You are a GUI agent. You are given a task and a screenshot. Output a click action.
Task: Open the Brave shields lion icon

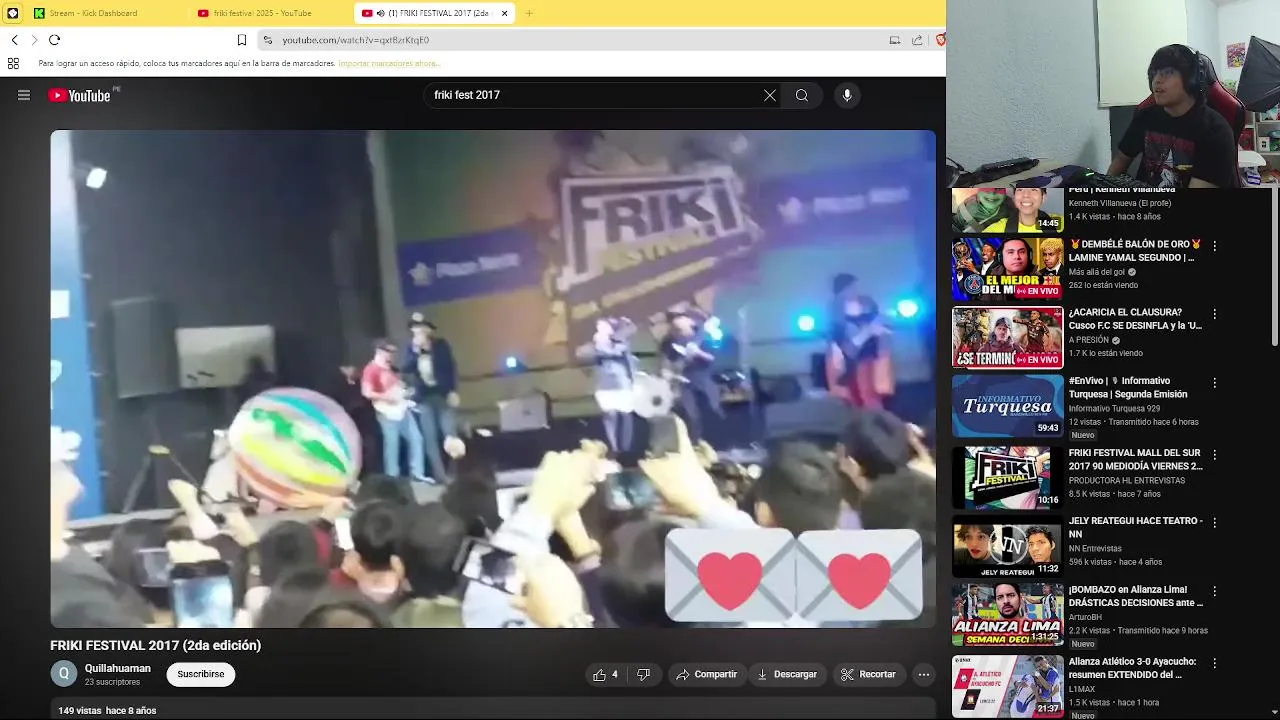pyautogui.click(x=940, y=40)
